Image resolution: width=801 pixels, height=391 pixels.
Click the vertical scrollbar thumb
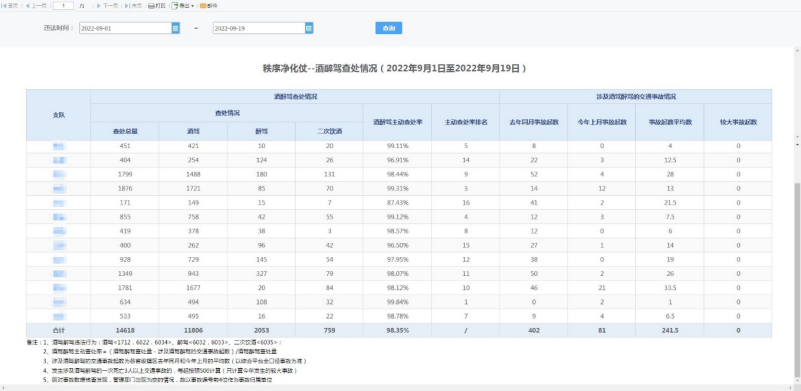pos(797,279)
